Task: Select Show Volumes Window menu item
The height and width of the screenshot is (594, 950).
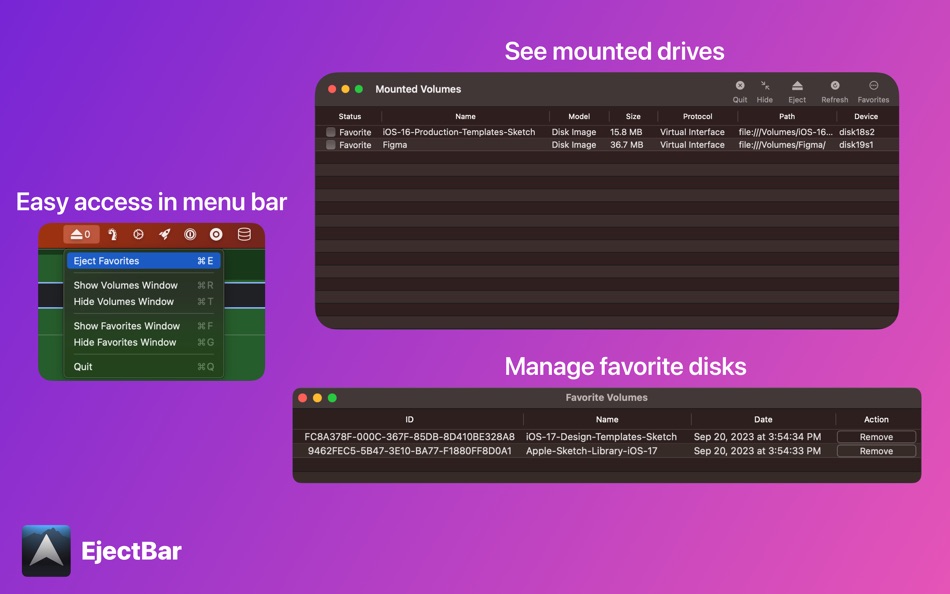Action: click(x=144, y=285)
